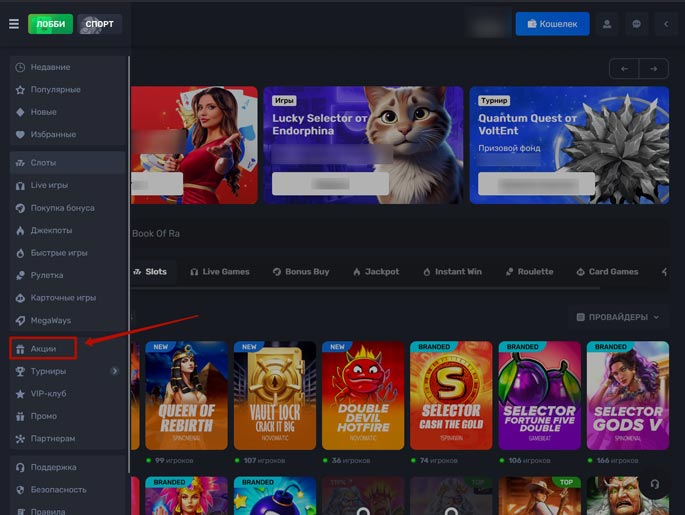The width and height of the screenshot is (685, 515).
Task: Switch to СПОРТ mode
Action: coord(99,24)
